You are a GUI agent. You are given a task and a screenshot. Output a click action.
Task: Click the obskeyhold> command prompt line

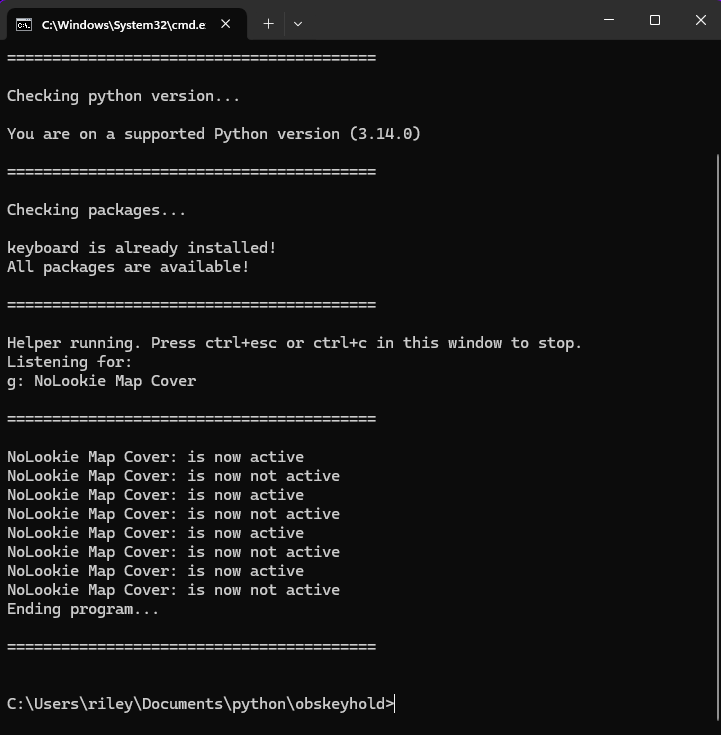click(x=200, y=704)
